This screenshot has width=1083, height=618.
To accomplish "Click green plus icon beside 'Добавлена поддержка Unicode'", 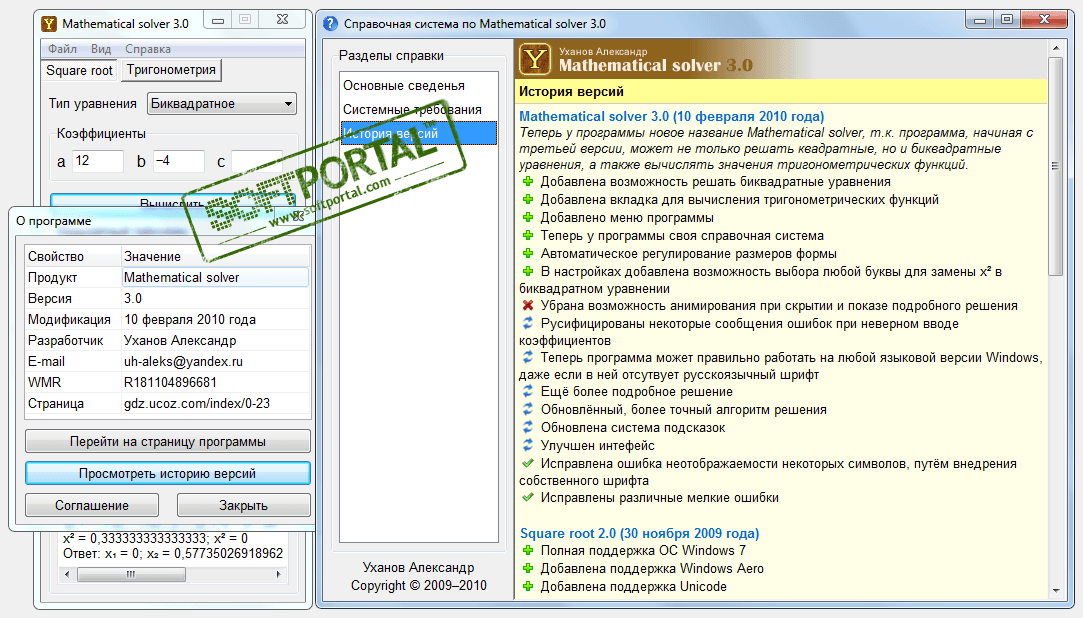I will pyautogui.click(x=528, y=586).
